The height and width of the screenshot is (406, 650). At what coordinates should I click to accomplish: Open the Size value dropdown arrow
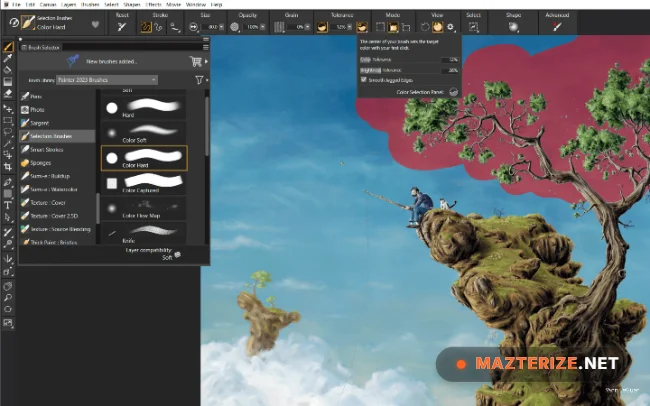click(x=221, y=27)
